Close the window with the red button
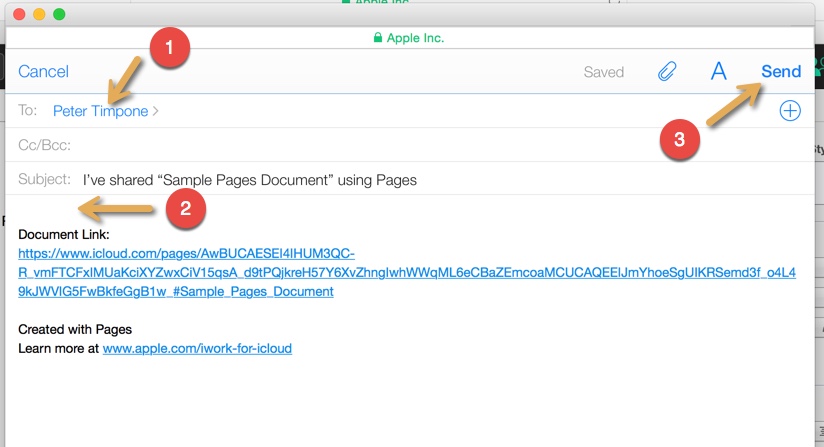824x447 pixels. pos(19,14)
